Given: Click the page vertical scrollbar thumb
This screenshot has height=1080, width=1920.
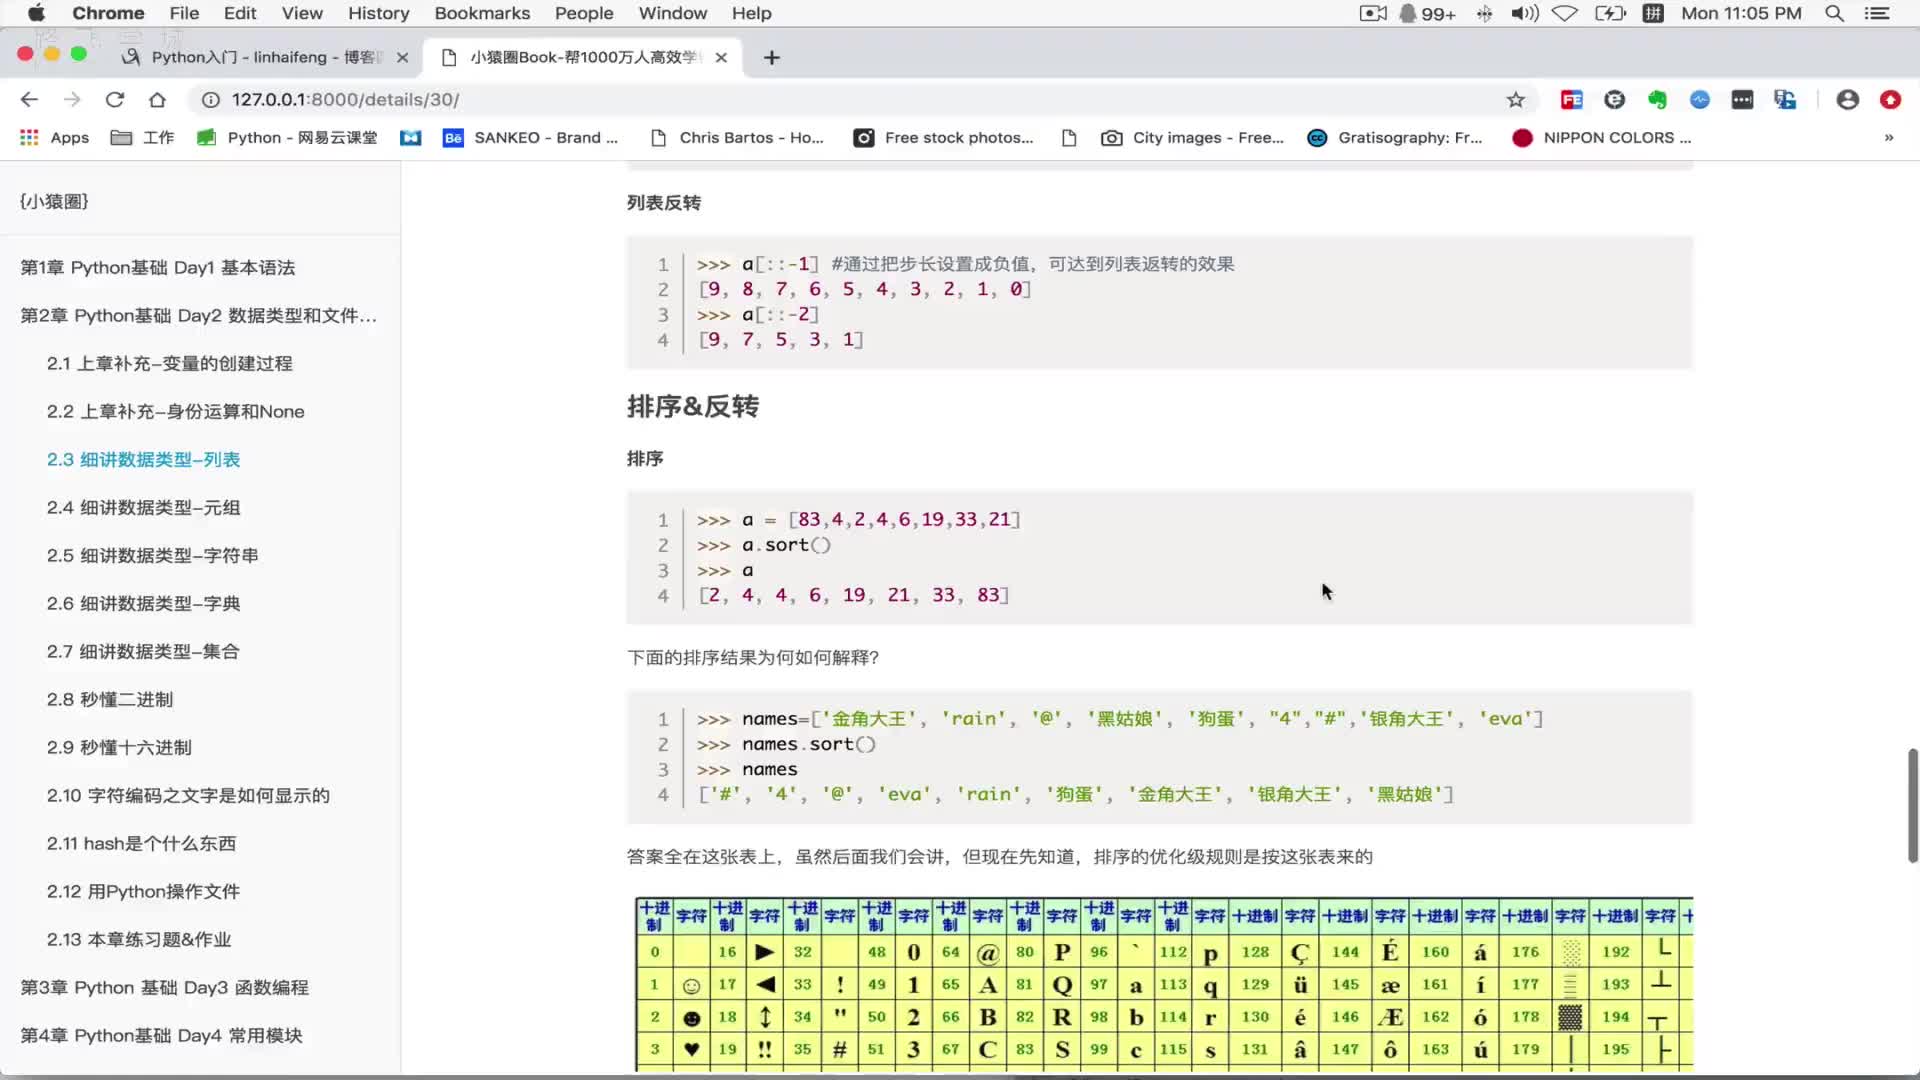Looking at the screenshot, I should click(1912, 805).
